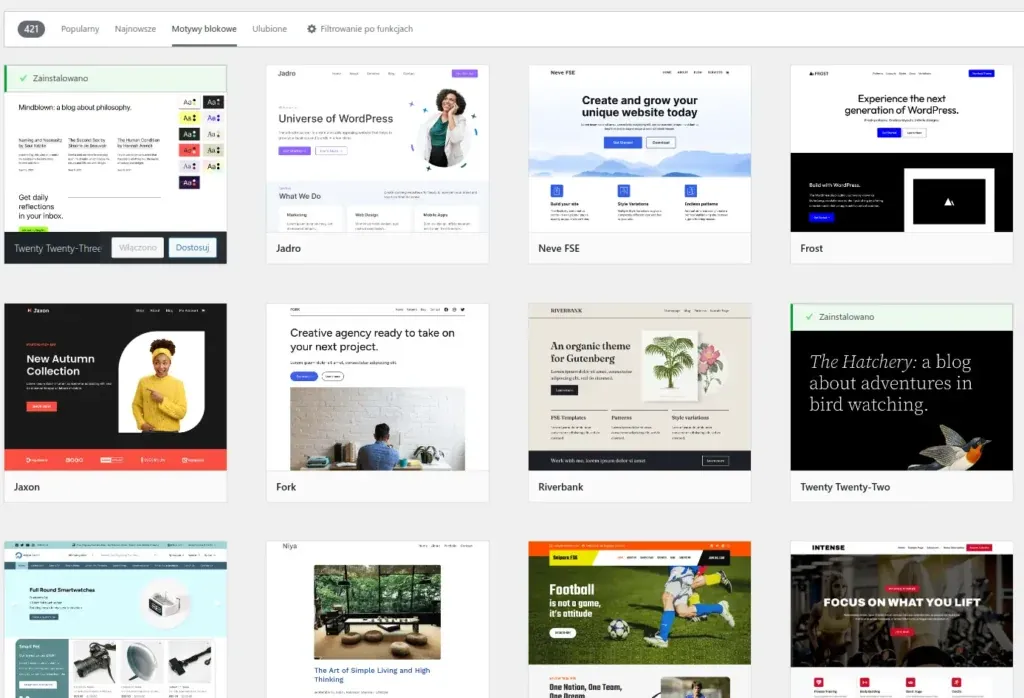This screenshot has height=698, width=1024.
Task: Click the Twenty Twenty-Two theme name
Action: 845,486
